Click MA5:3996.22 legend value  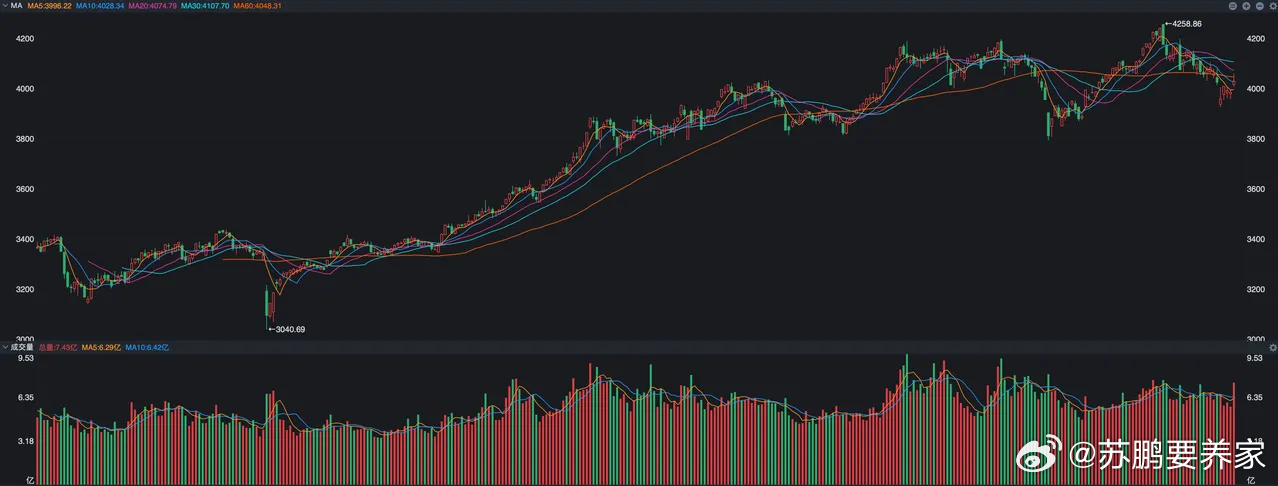50,6
